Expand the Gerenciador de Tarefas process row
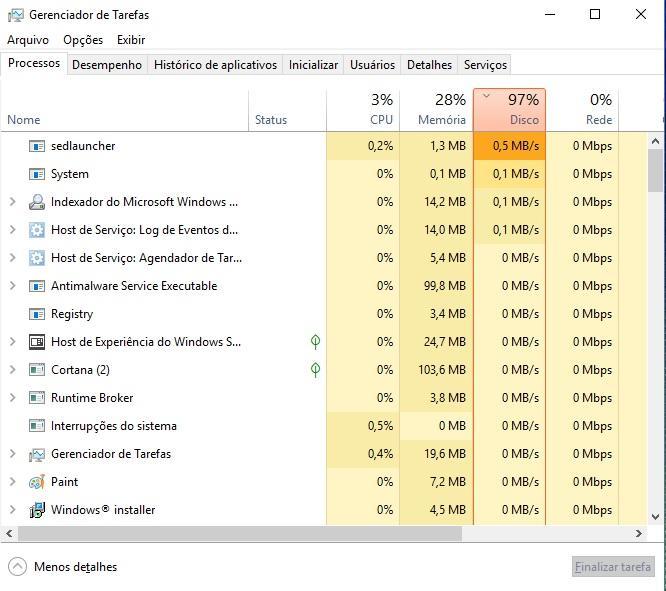 pyautogui.click(x=12, y=454)
